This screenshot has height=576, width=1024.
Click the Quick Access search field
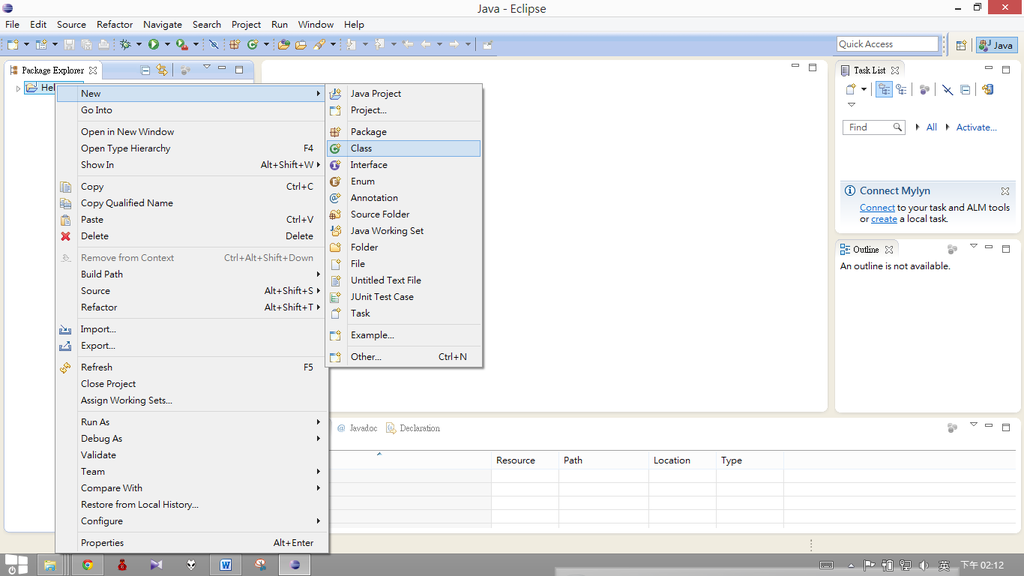(x=886, y=44)
